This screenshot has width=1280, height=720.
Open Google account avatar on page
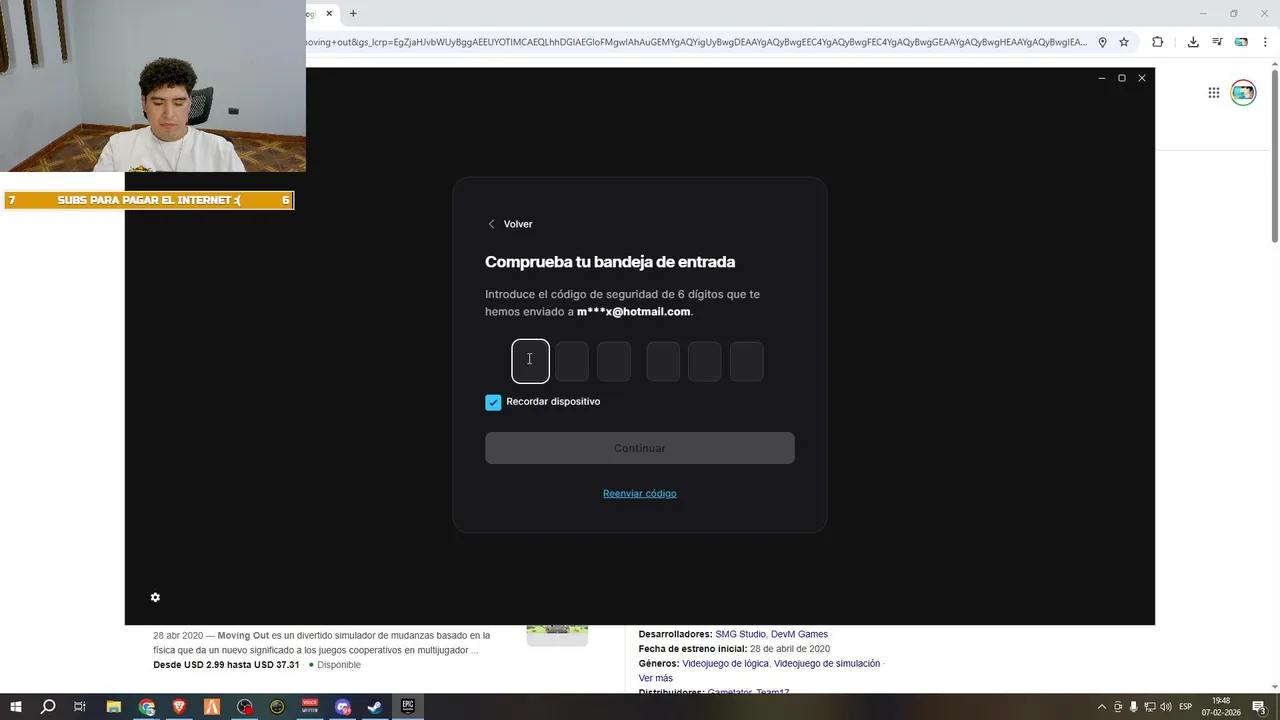(1243, 93)
